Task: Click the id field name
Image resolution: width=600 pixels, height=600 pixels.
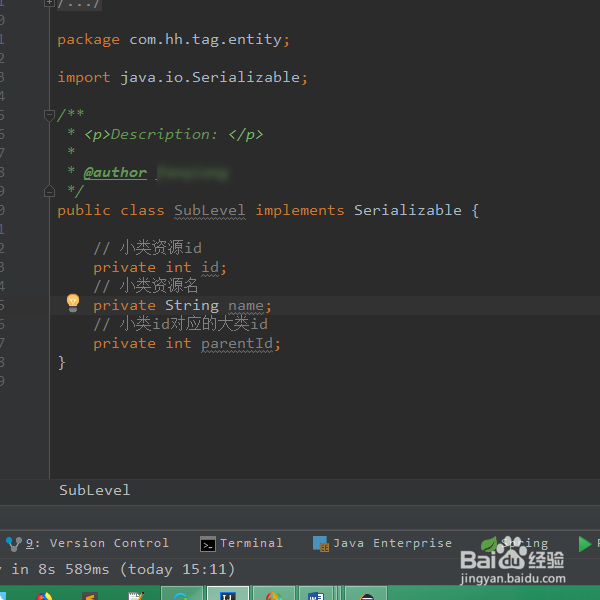Action: click(210, 267)
